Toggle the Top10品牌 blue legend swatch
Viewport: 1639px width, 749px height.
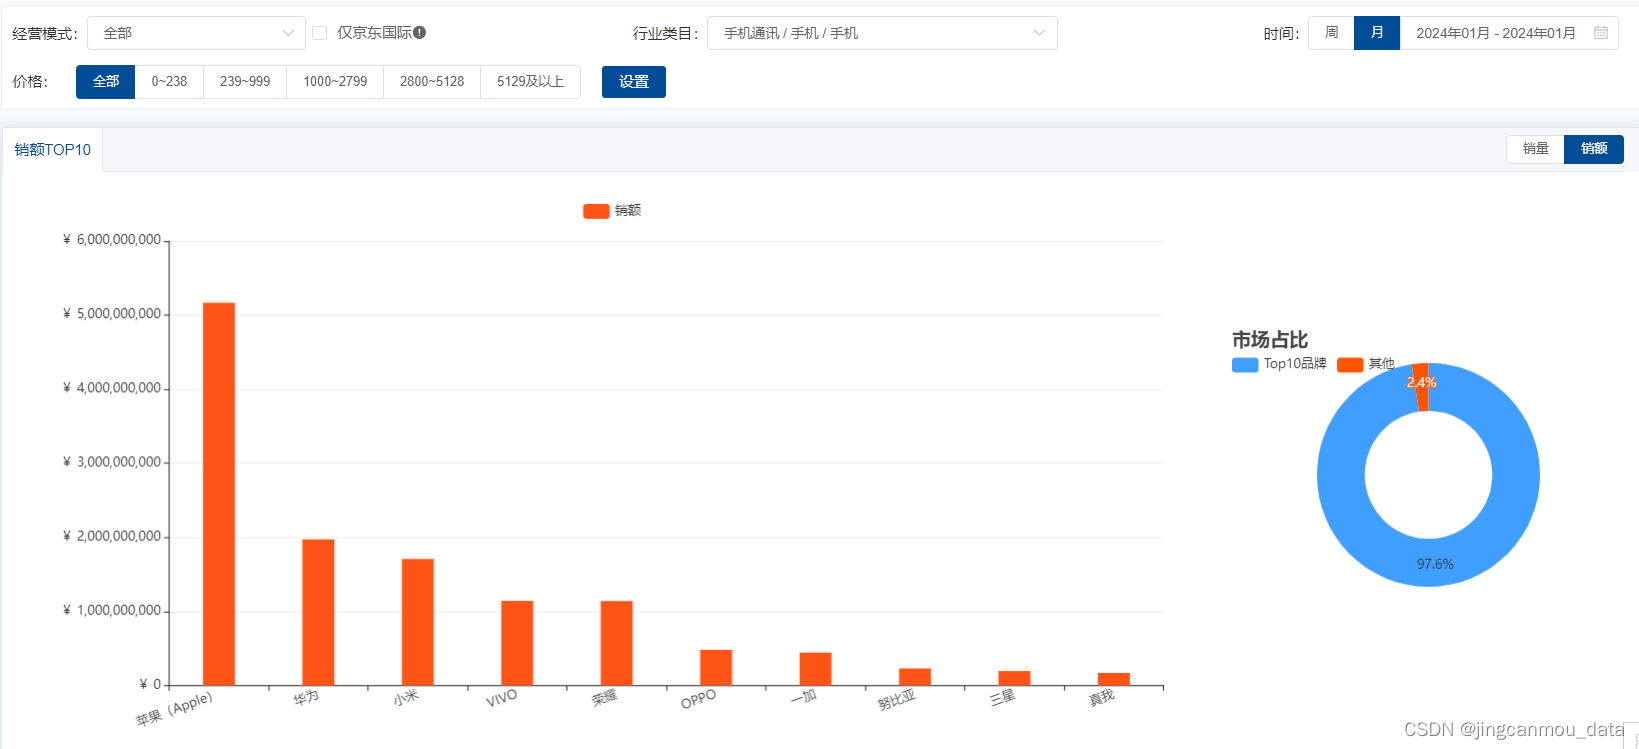point(1245,365)
